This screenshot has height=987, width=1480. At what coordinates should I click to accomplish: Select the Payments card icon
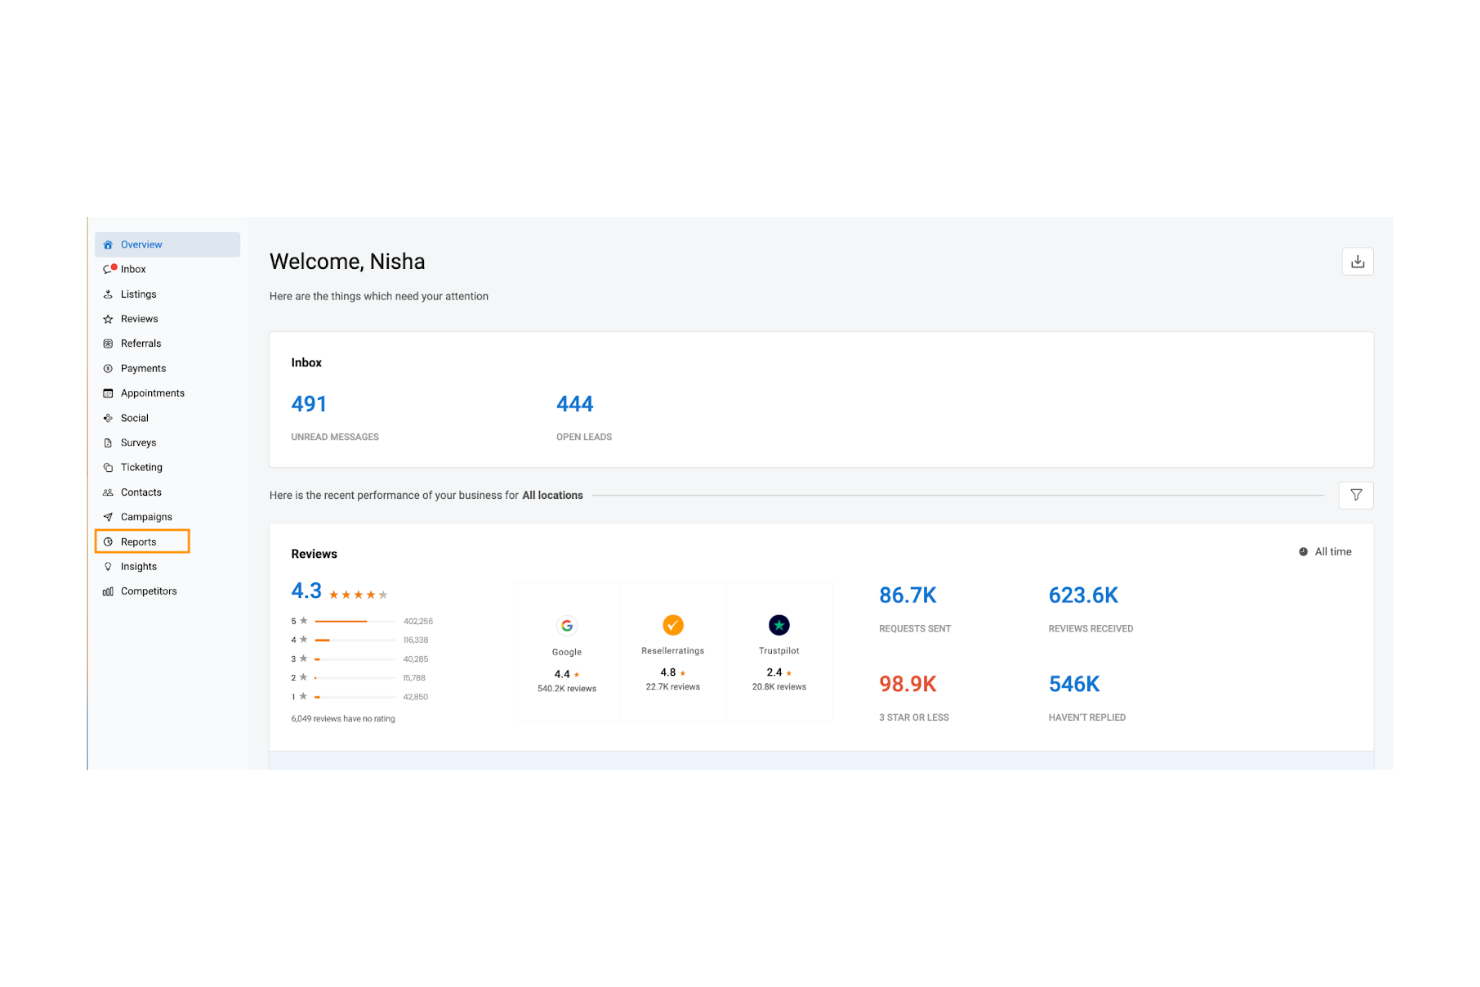(108, 368)
